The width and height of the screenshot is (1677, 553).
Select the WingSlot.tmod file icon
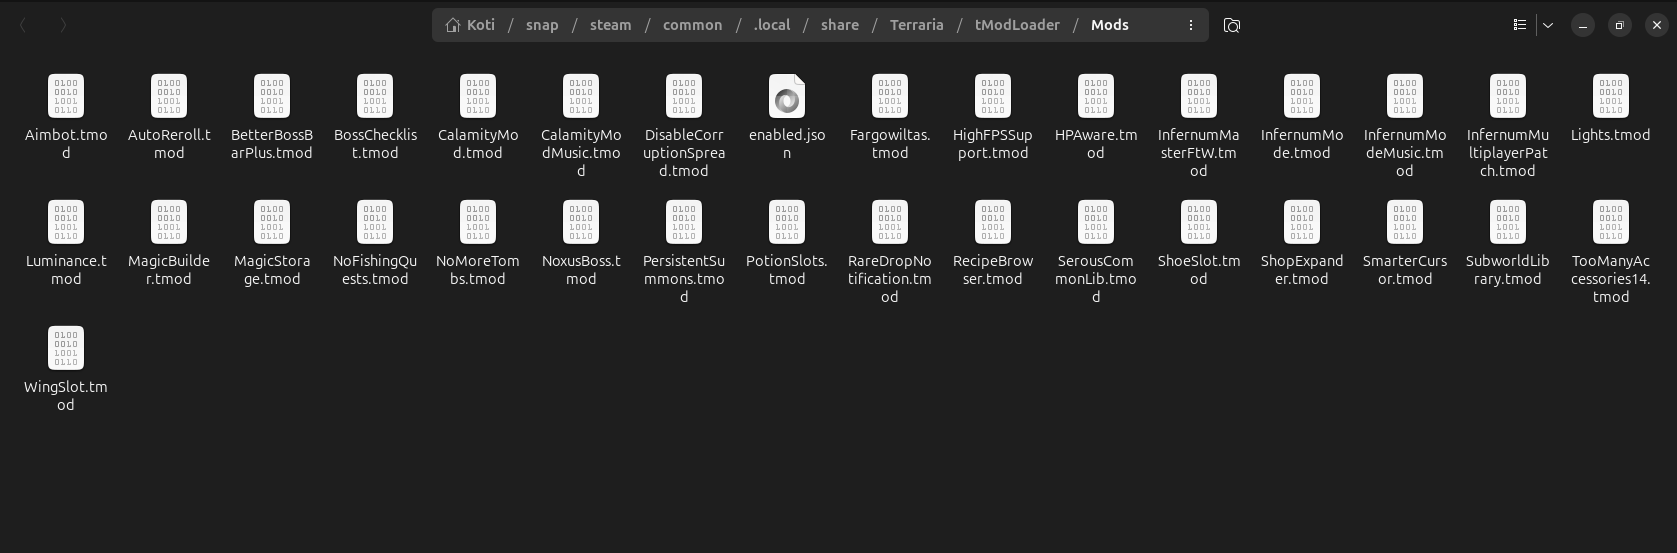point(66,348)
